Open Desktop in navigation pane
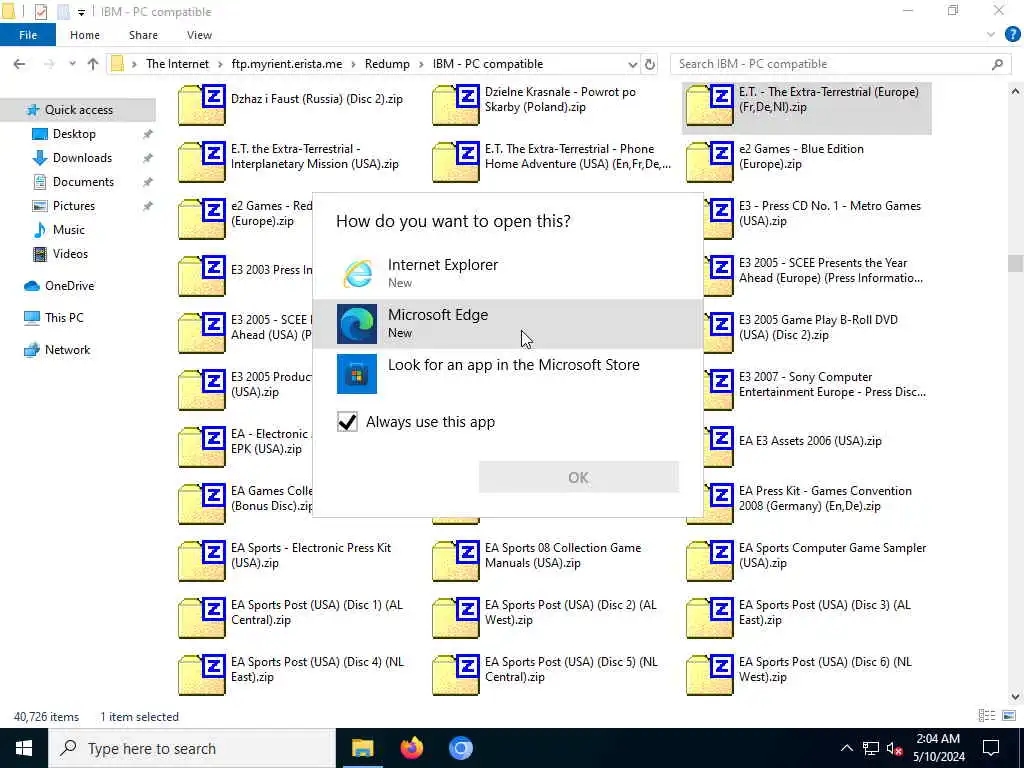Screen dimensions: 1024x768 pyautogui.click(x=74, y=134)
